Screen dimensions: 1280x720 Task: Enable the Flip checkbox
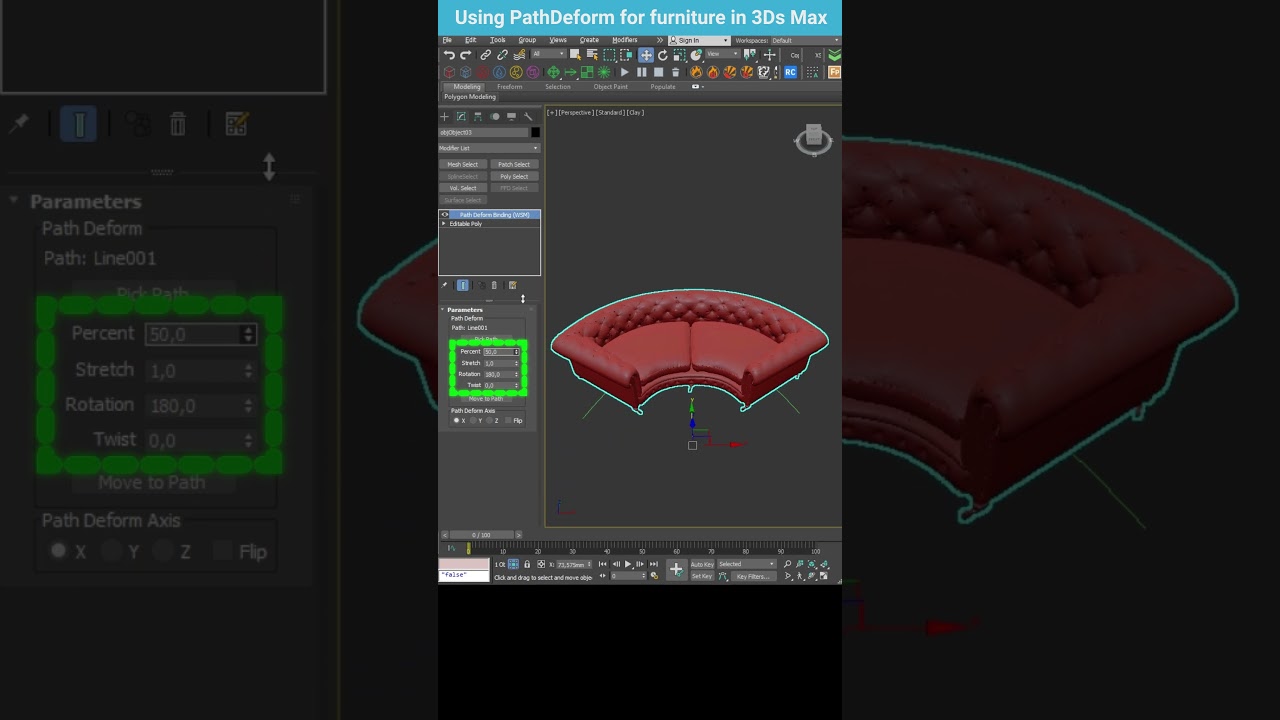point(509,420)
